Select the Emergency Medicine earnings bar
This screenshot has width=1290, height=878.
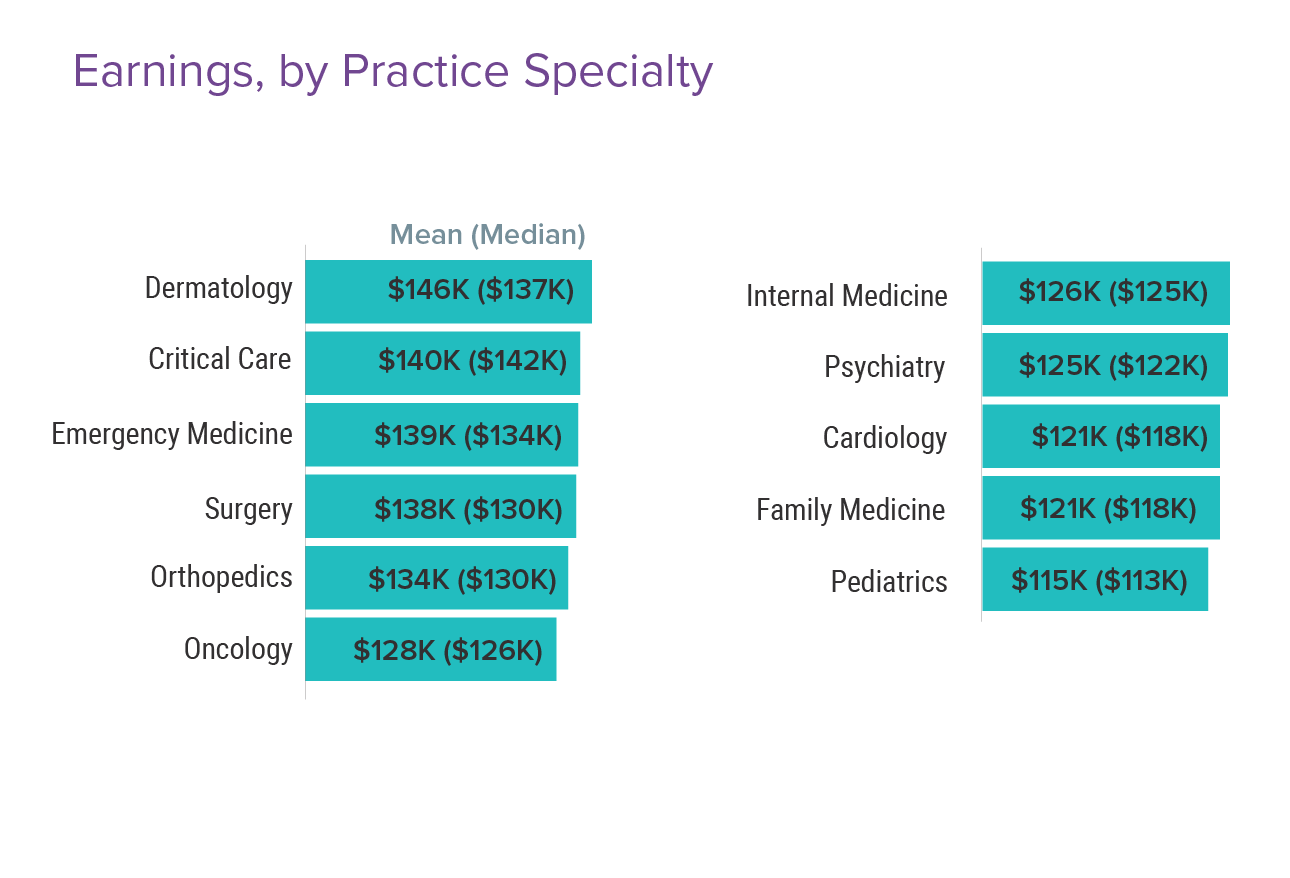[441, 435]
